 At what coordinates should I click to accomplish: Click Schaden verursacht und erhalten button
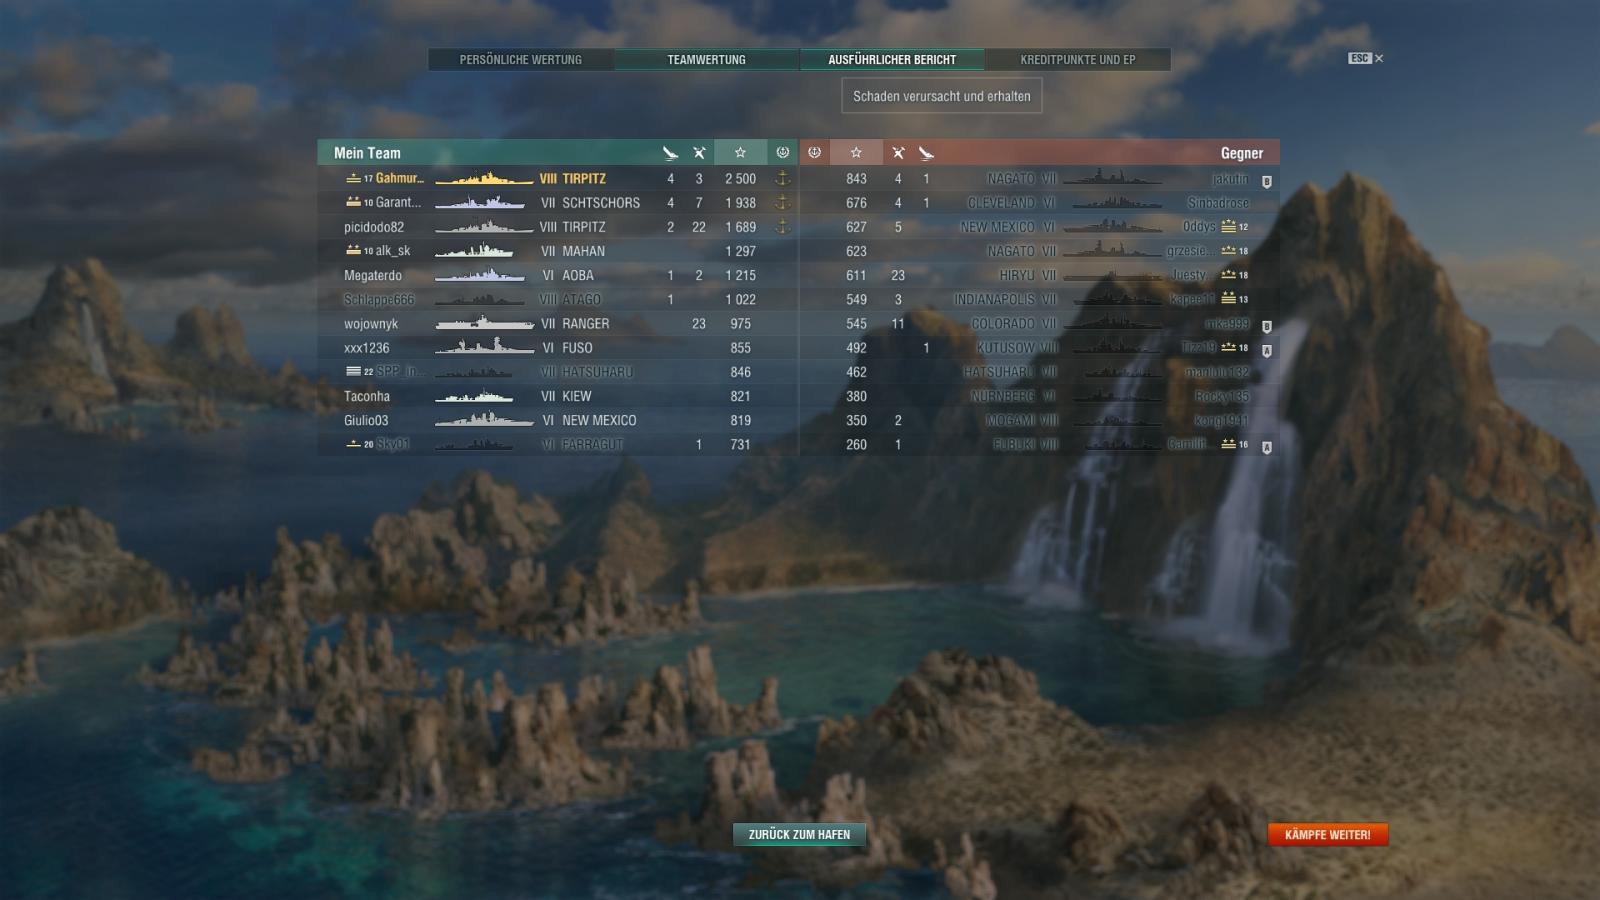click(x=942, y=96)
